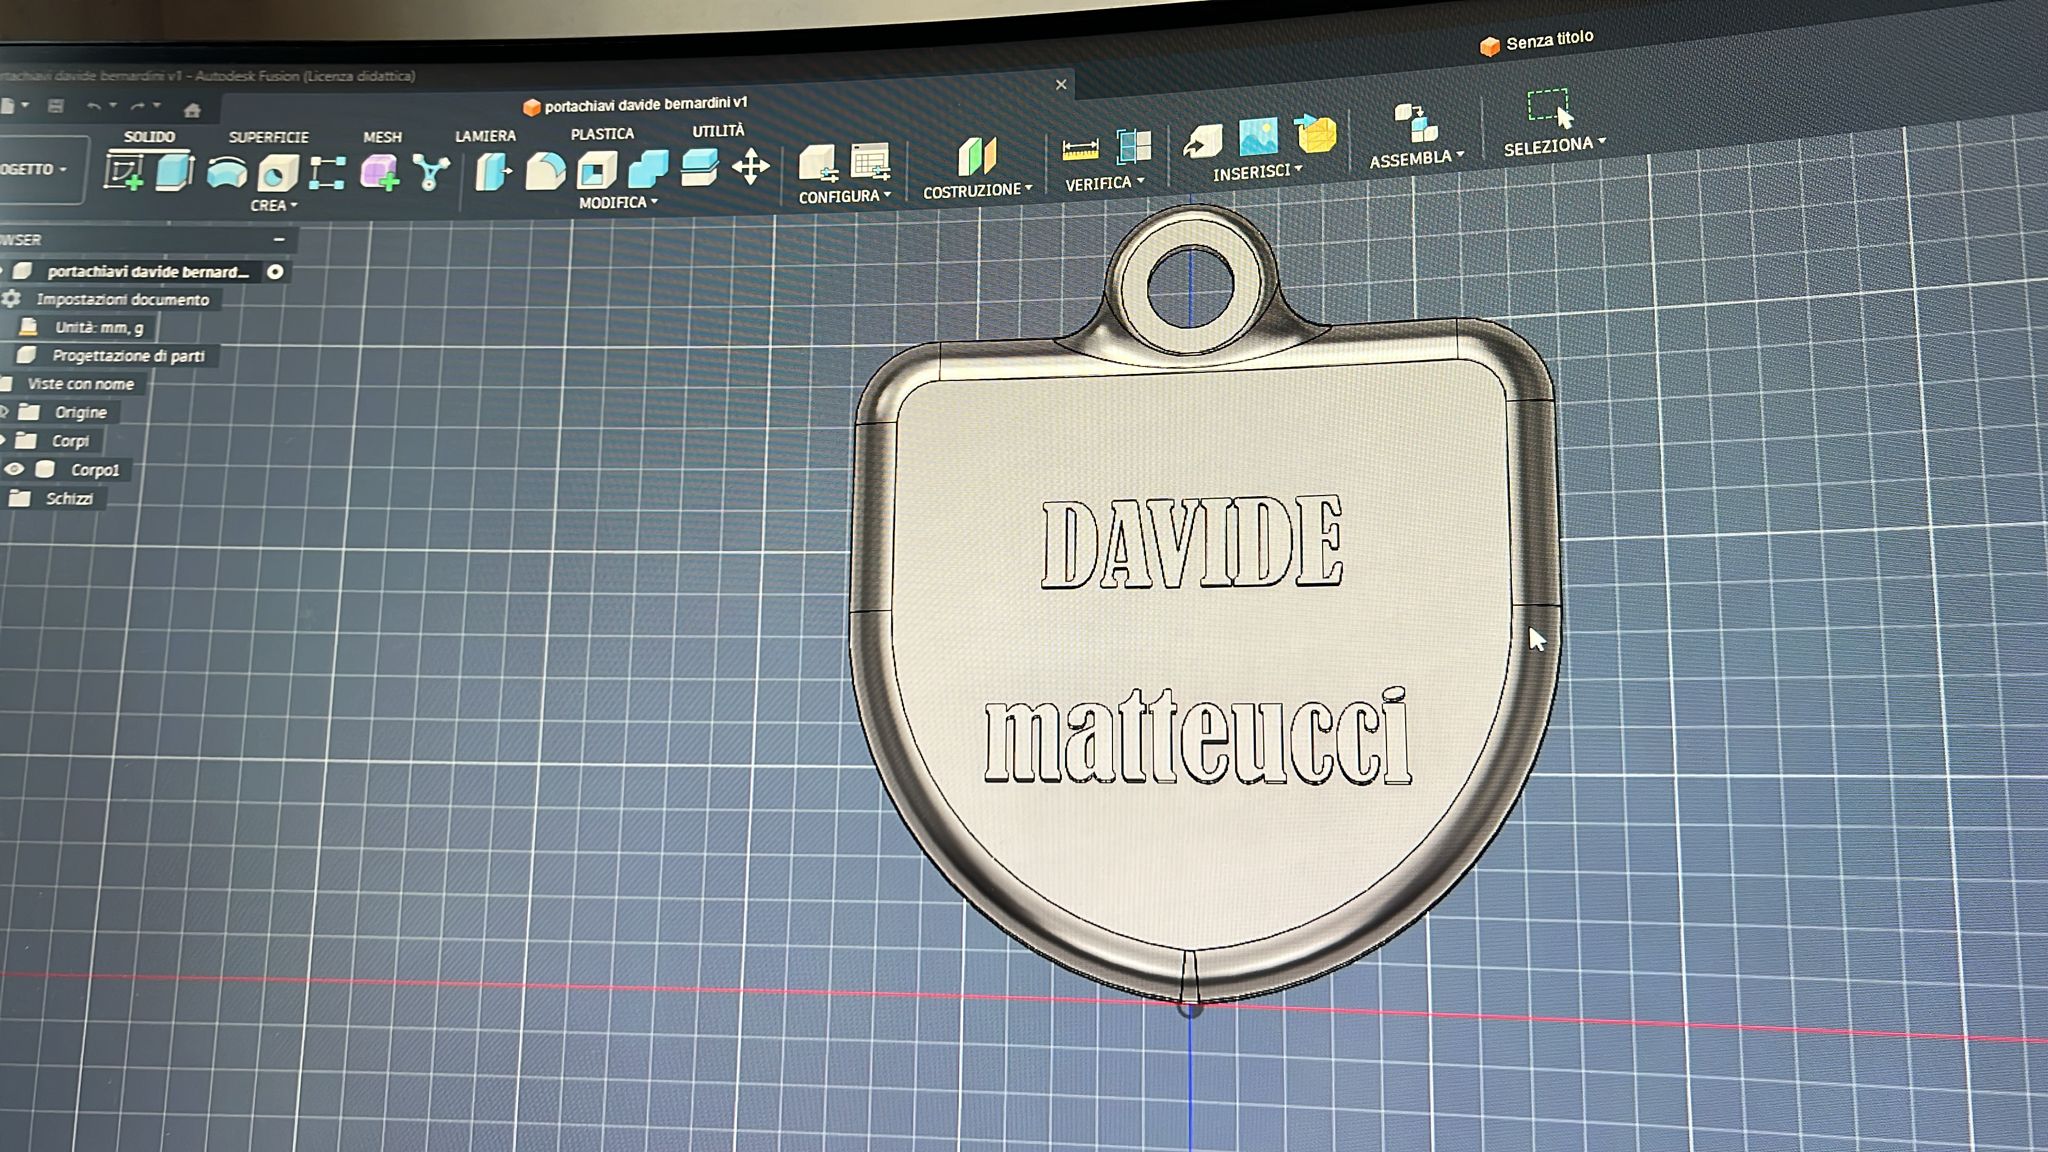Click the Measure ruler icon
The width and height of the screenshot is (2048, 1152).
[1080, 150]
